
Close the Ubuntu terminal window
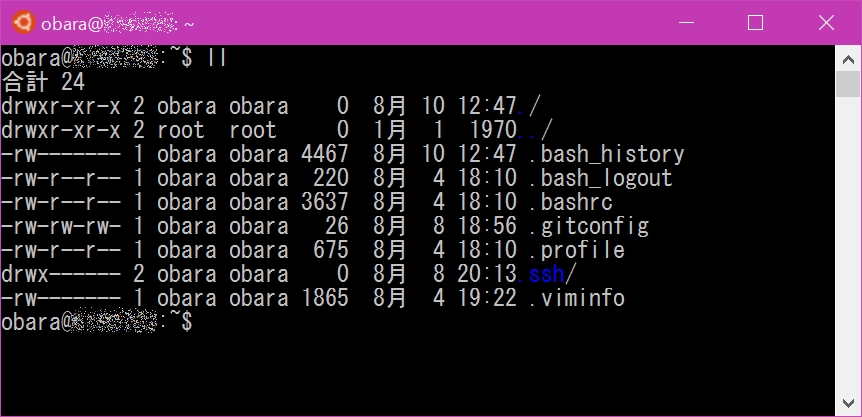click(x=826, y=23)
